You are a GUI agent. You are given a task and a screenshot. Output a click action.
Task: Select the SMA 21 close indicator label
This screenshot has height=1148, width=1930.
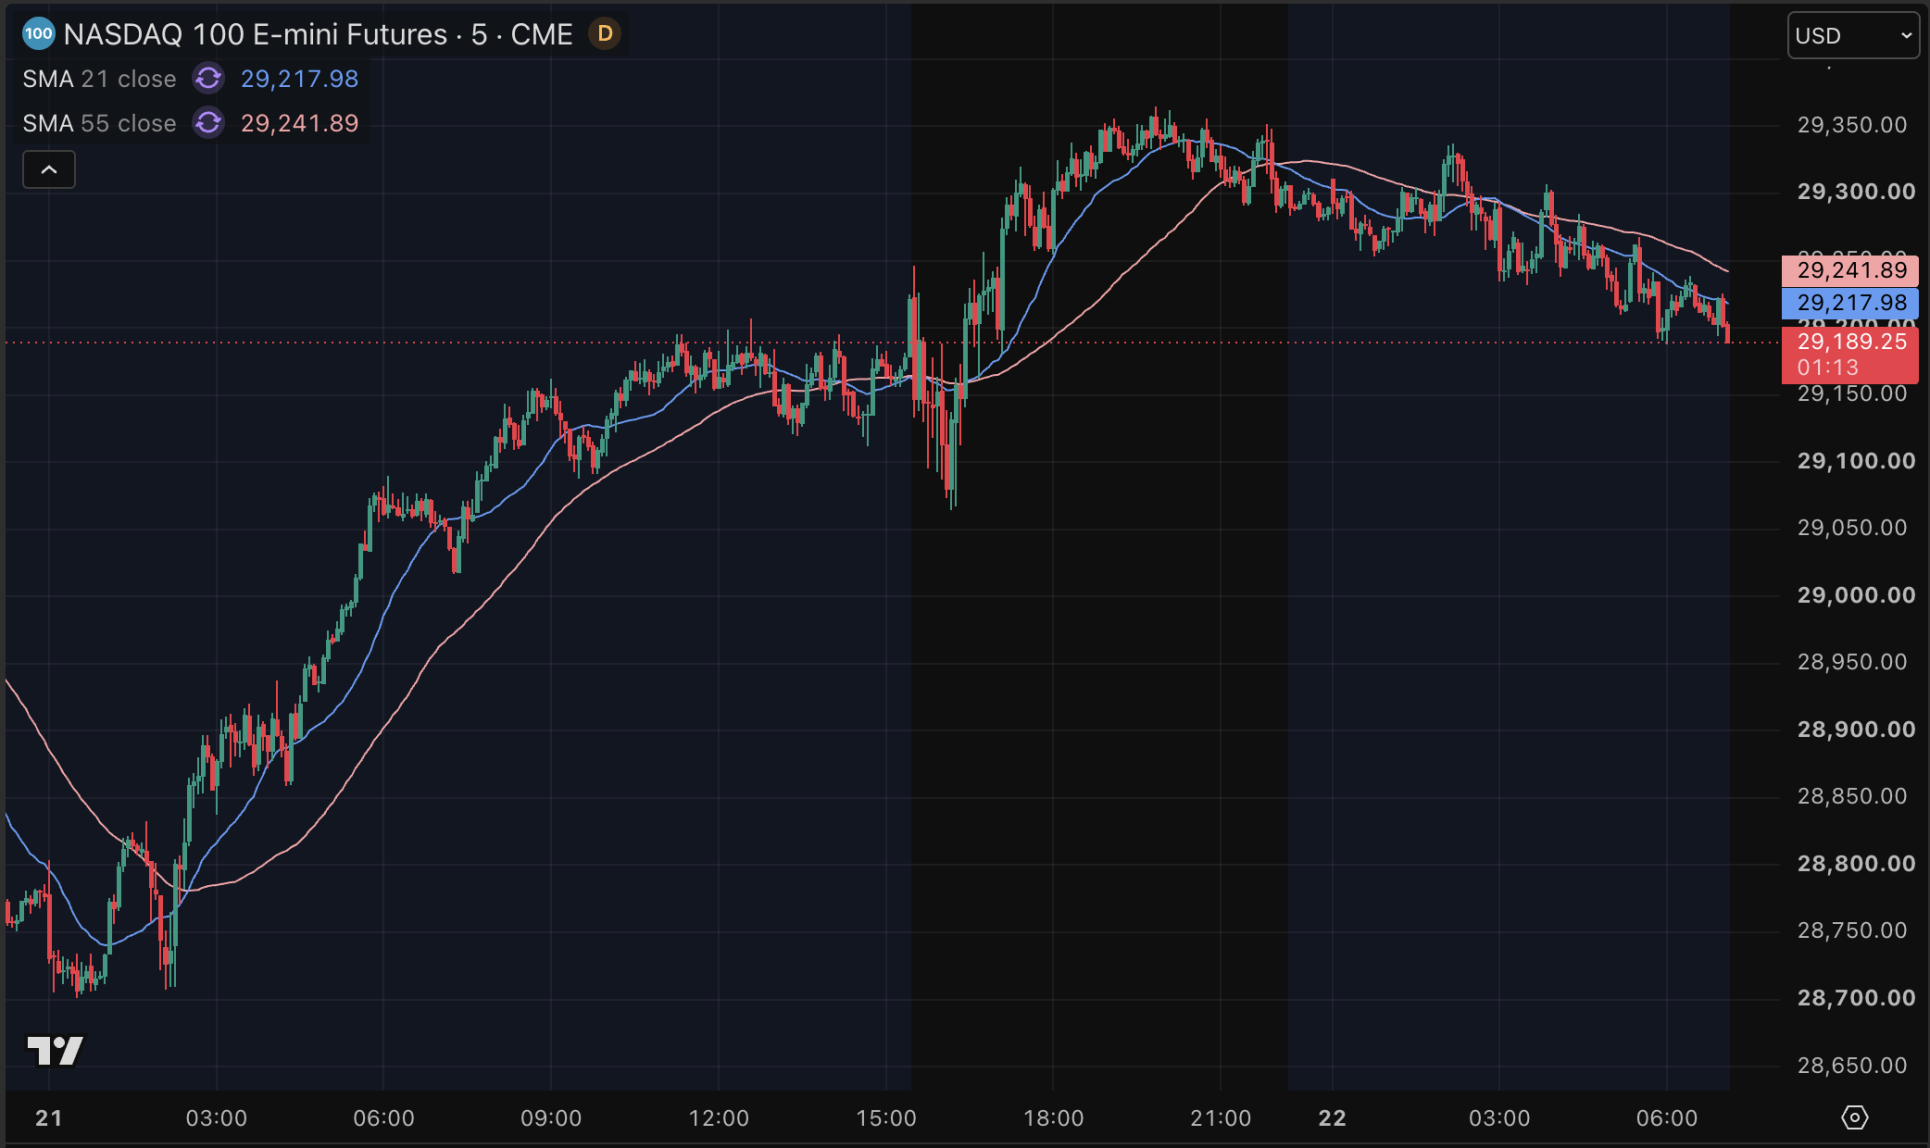pyautogui.click(x=99, y=78)
